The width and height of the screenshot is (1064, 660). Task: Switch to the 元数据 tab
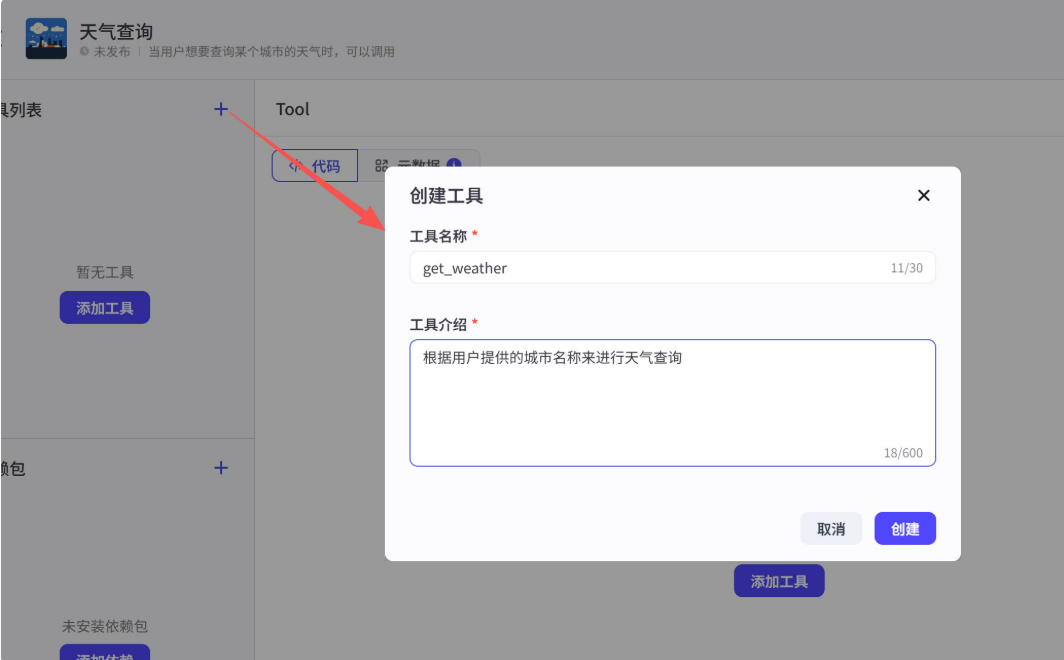tap(419, 165)
